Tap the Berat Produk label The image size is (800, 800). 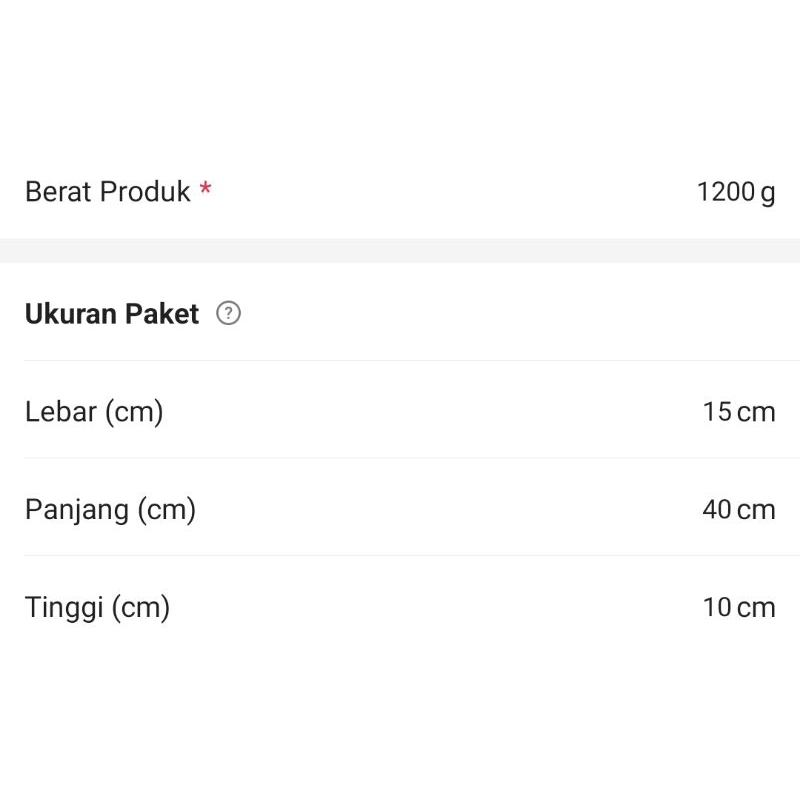point(107,192)
